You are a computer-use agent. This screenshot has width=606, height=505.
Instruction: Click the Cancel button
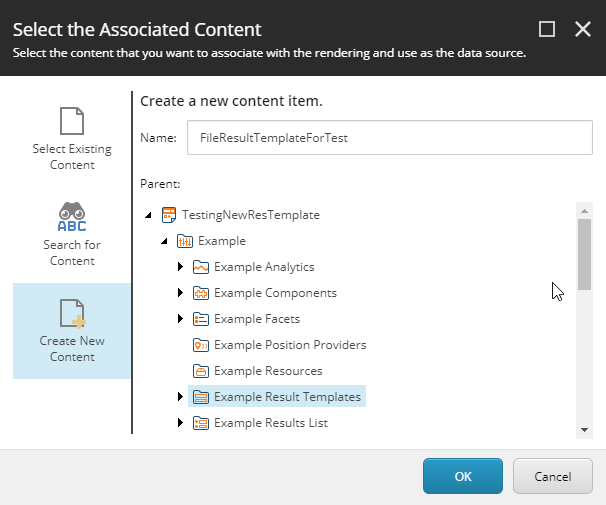553,476
